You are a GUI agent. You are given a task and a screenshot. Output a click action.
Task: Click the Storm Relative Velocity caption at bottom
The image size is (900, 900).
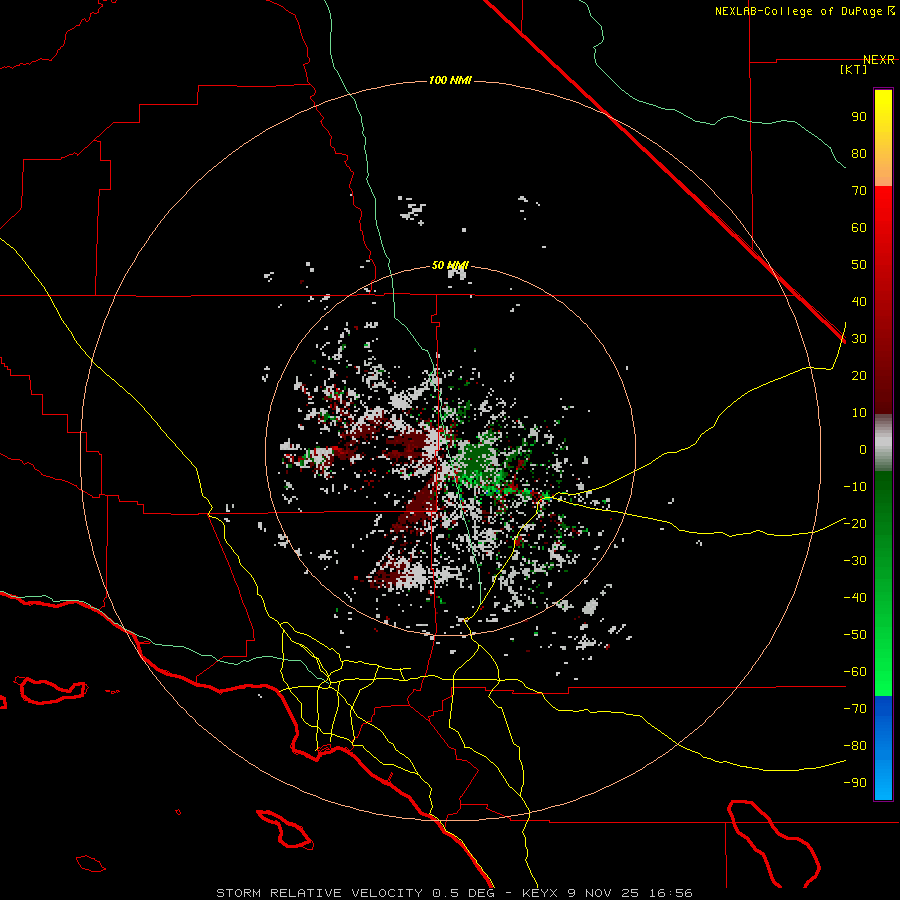tap(454, 893)
